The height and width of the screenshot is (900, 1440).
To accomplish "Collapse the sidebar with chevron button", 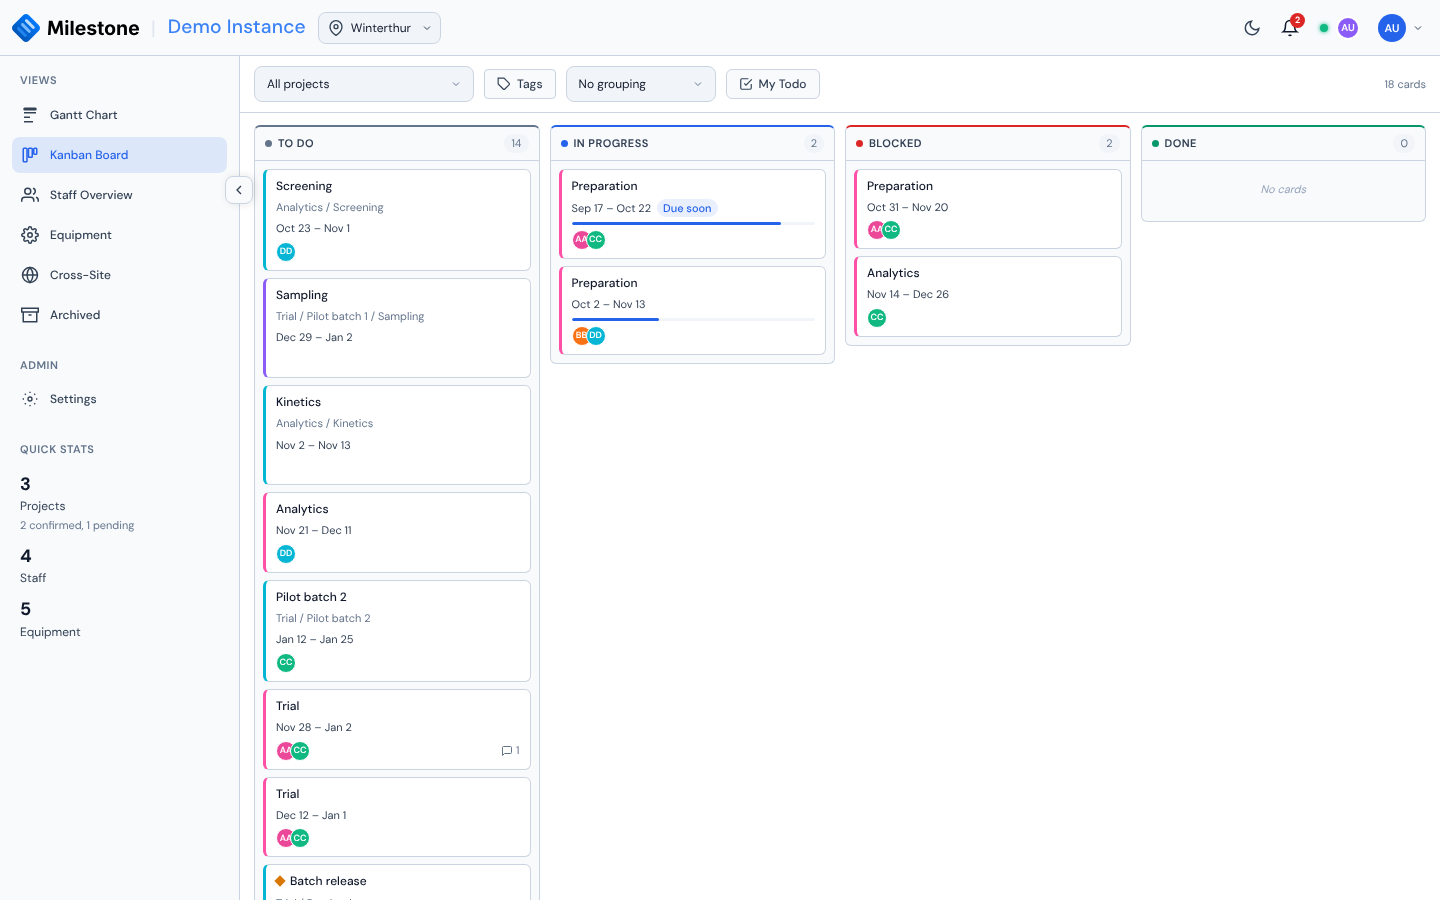I will [x=239, y=190].
